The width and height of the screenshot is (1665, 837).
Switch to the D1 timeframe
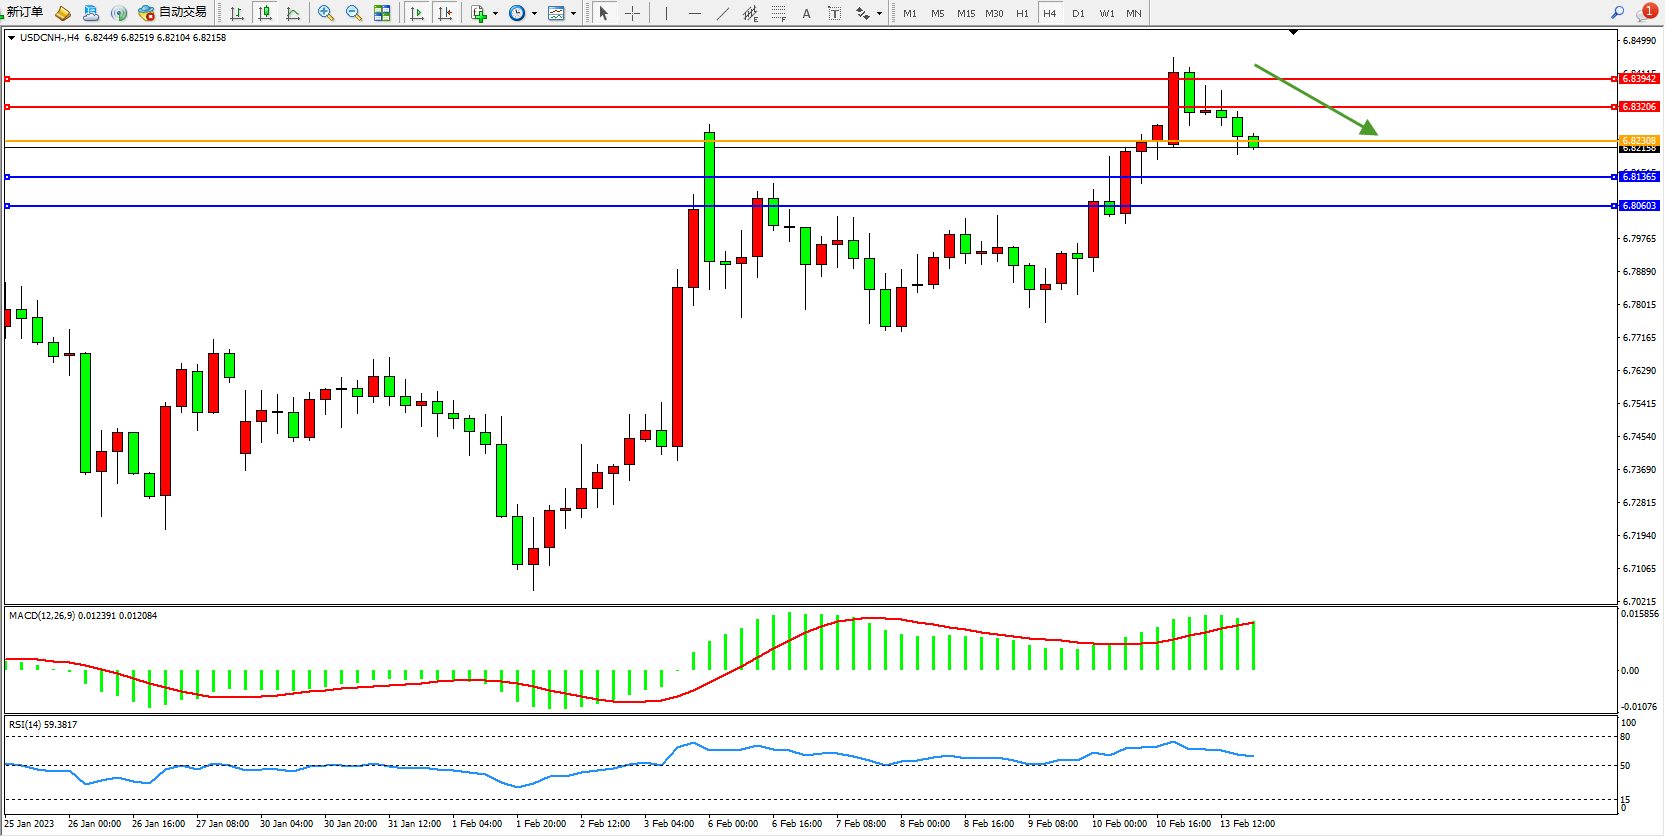1078,14
